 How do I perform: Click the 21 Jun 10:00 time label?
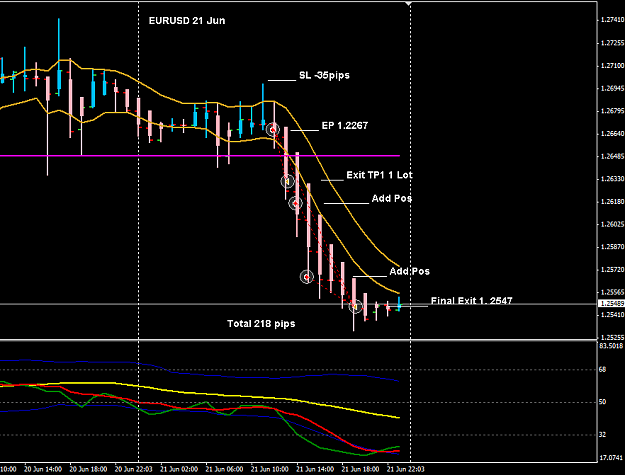click(x=270, y=469)
